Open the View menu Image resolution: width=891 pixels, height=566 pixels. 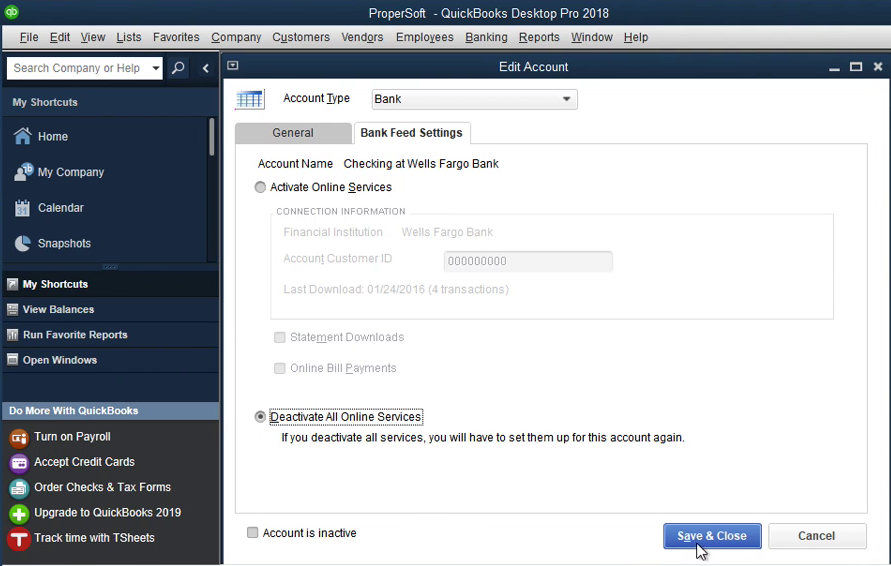(93, 37)
